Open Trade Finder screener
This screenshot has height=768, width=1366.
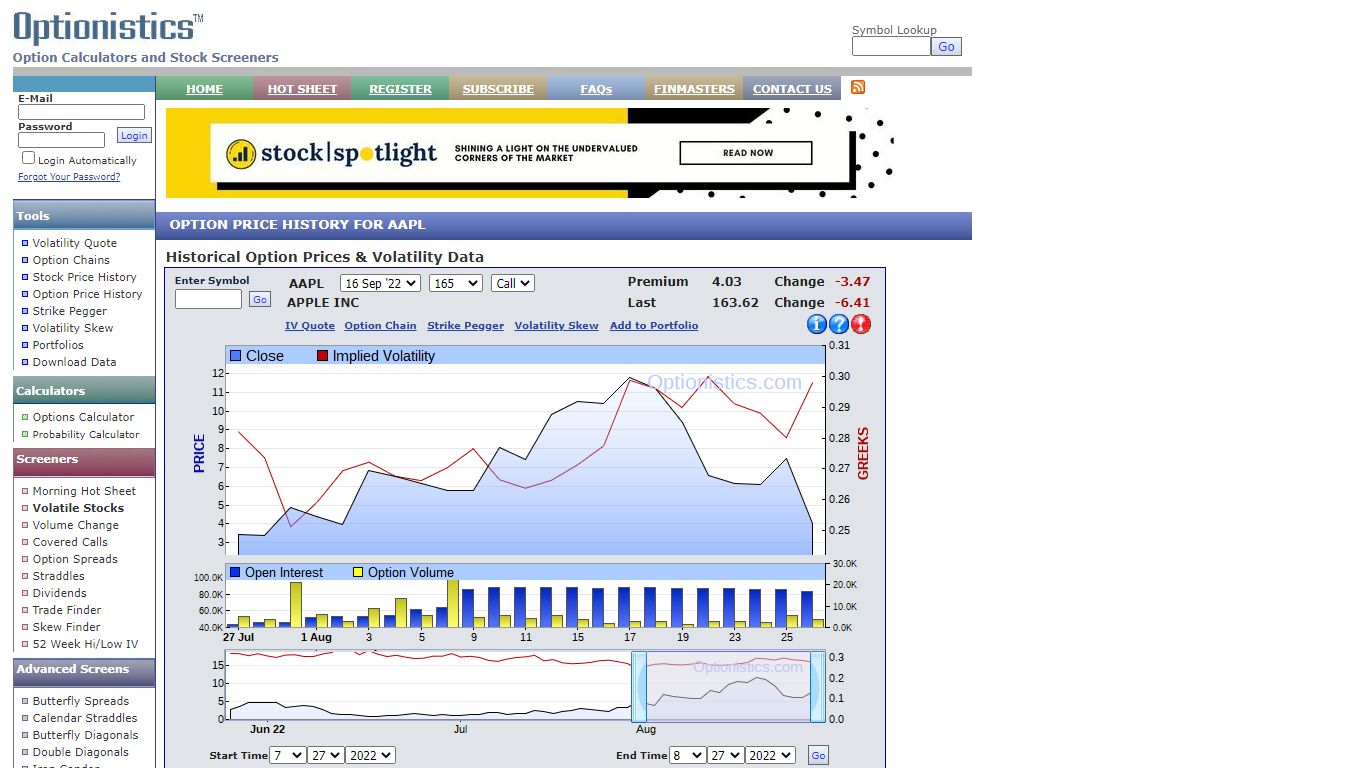coord(67,610)
